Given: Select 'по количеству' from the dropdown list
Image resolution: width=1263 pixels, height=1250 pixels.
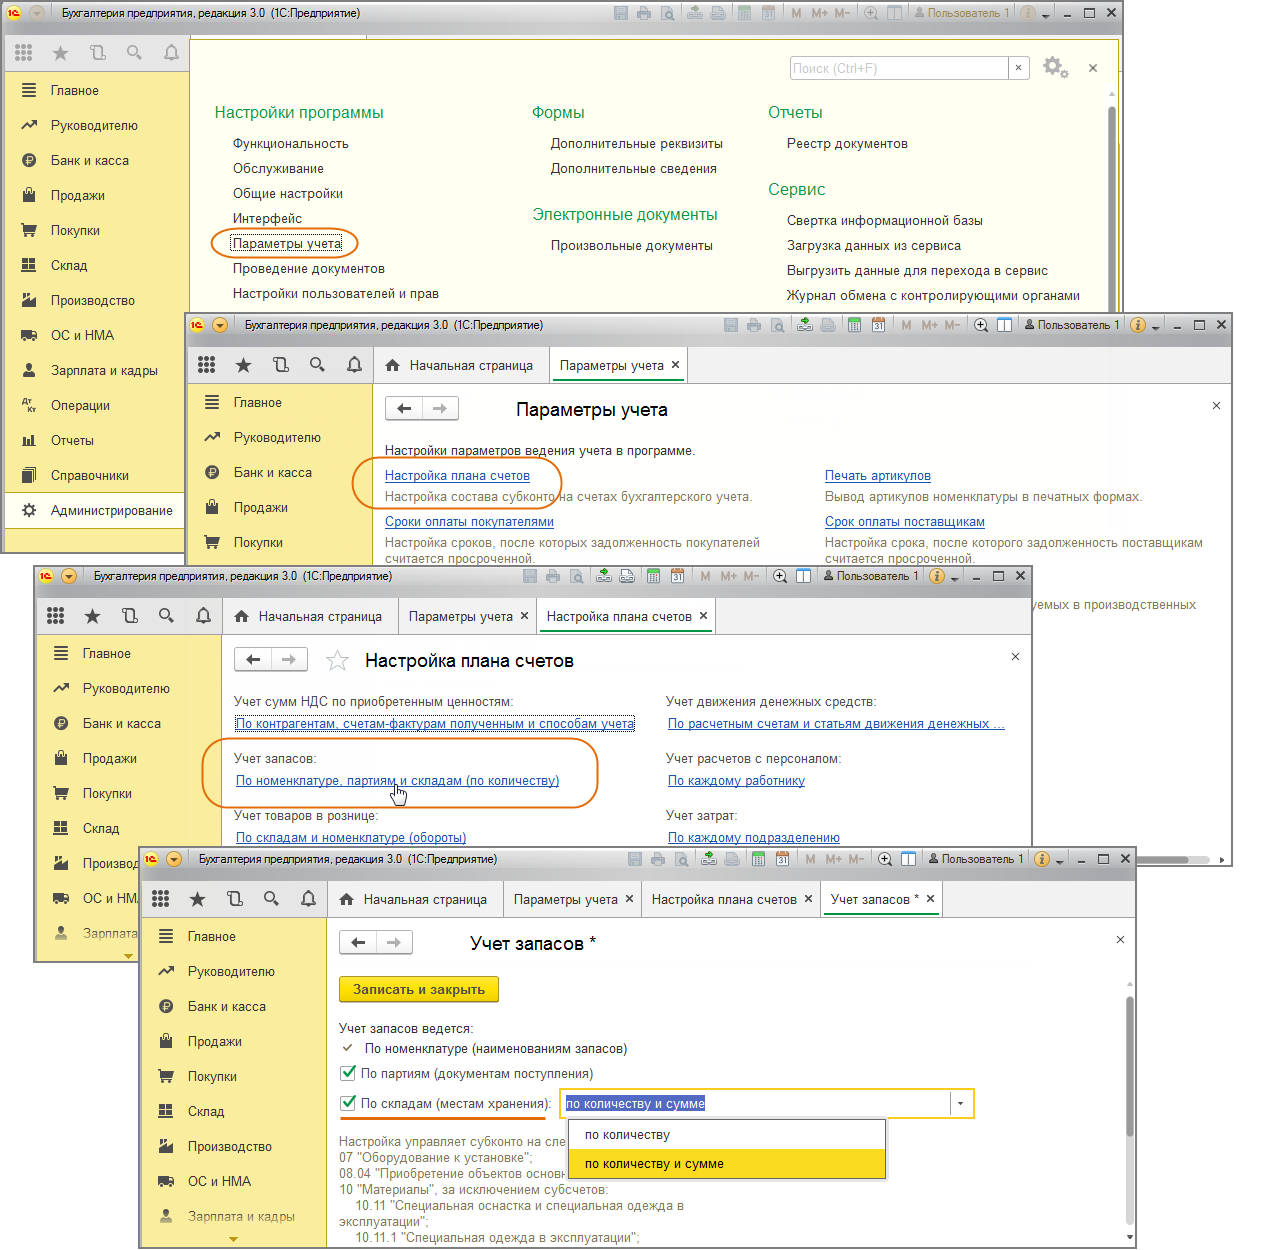Looking at the screenshot, I should pos(627,1135).
